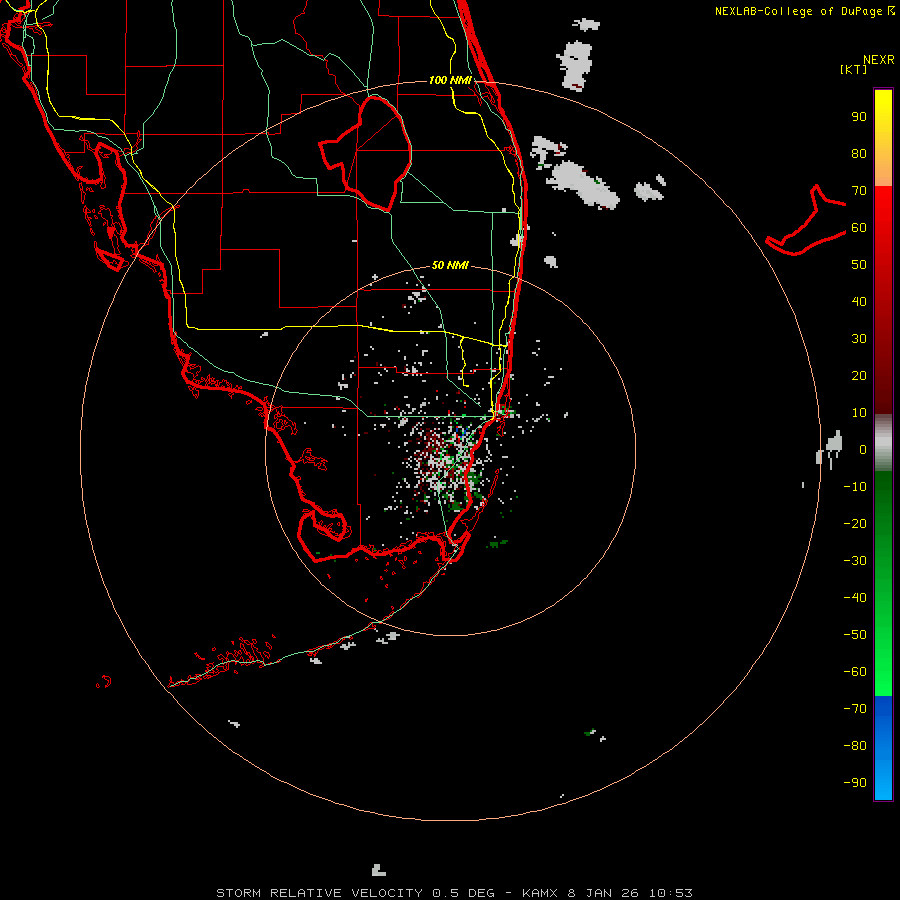Screen dimensions: 900x900
Task: Click the 40 value on the velocity scale
Action: [859, 301]
